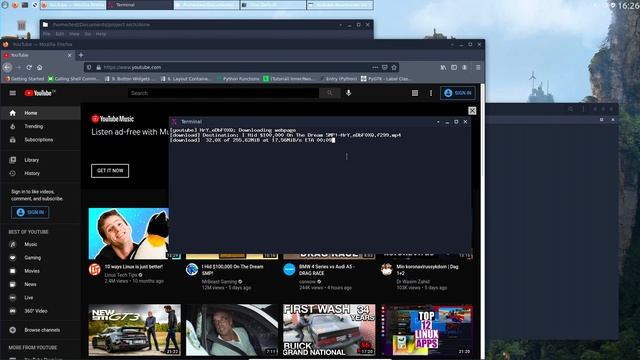Toggle Firefox sidebar icon

pyautogui.click(x=454, y=67)
